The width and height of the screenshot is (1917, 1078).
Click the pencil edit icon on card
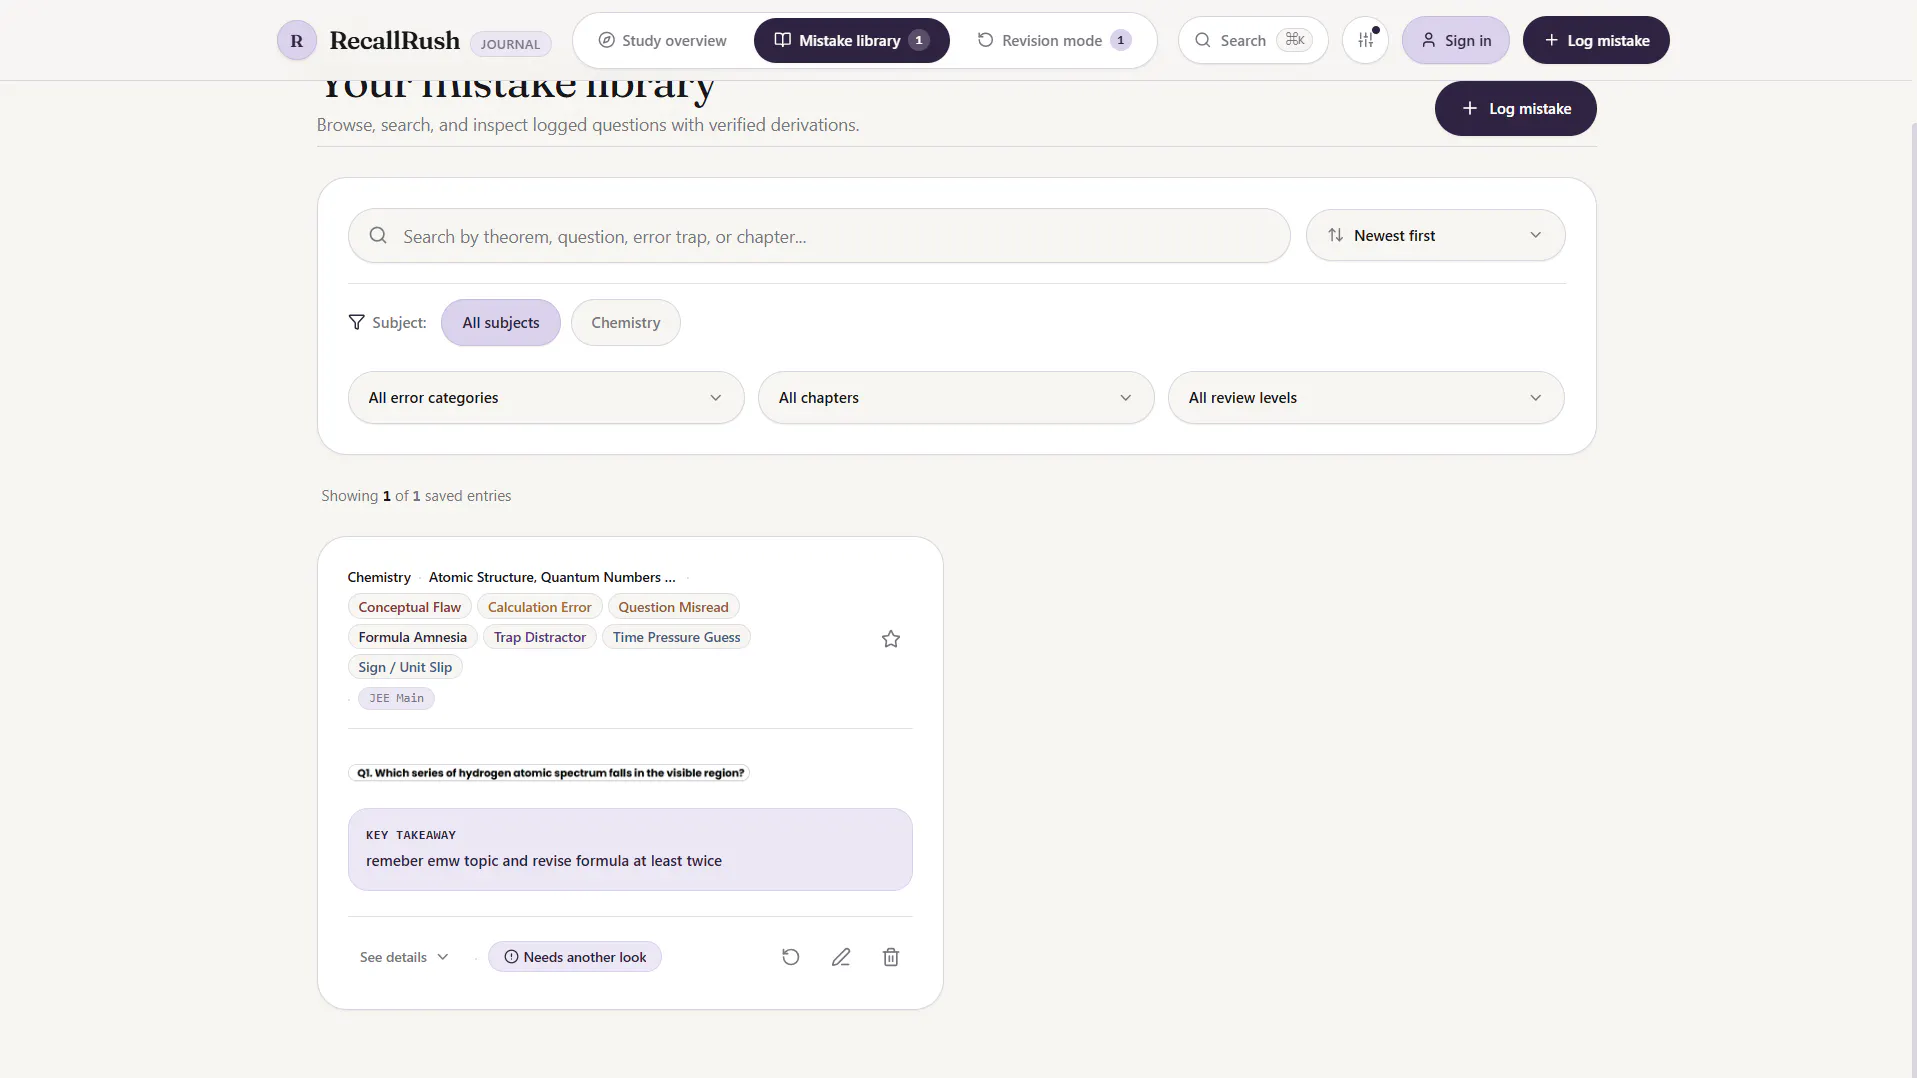(840, 957)
